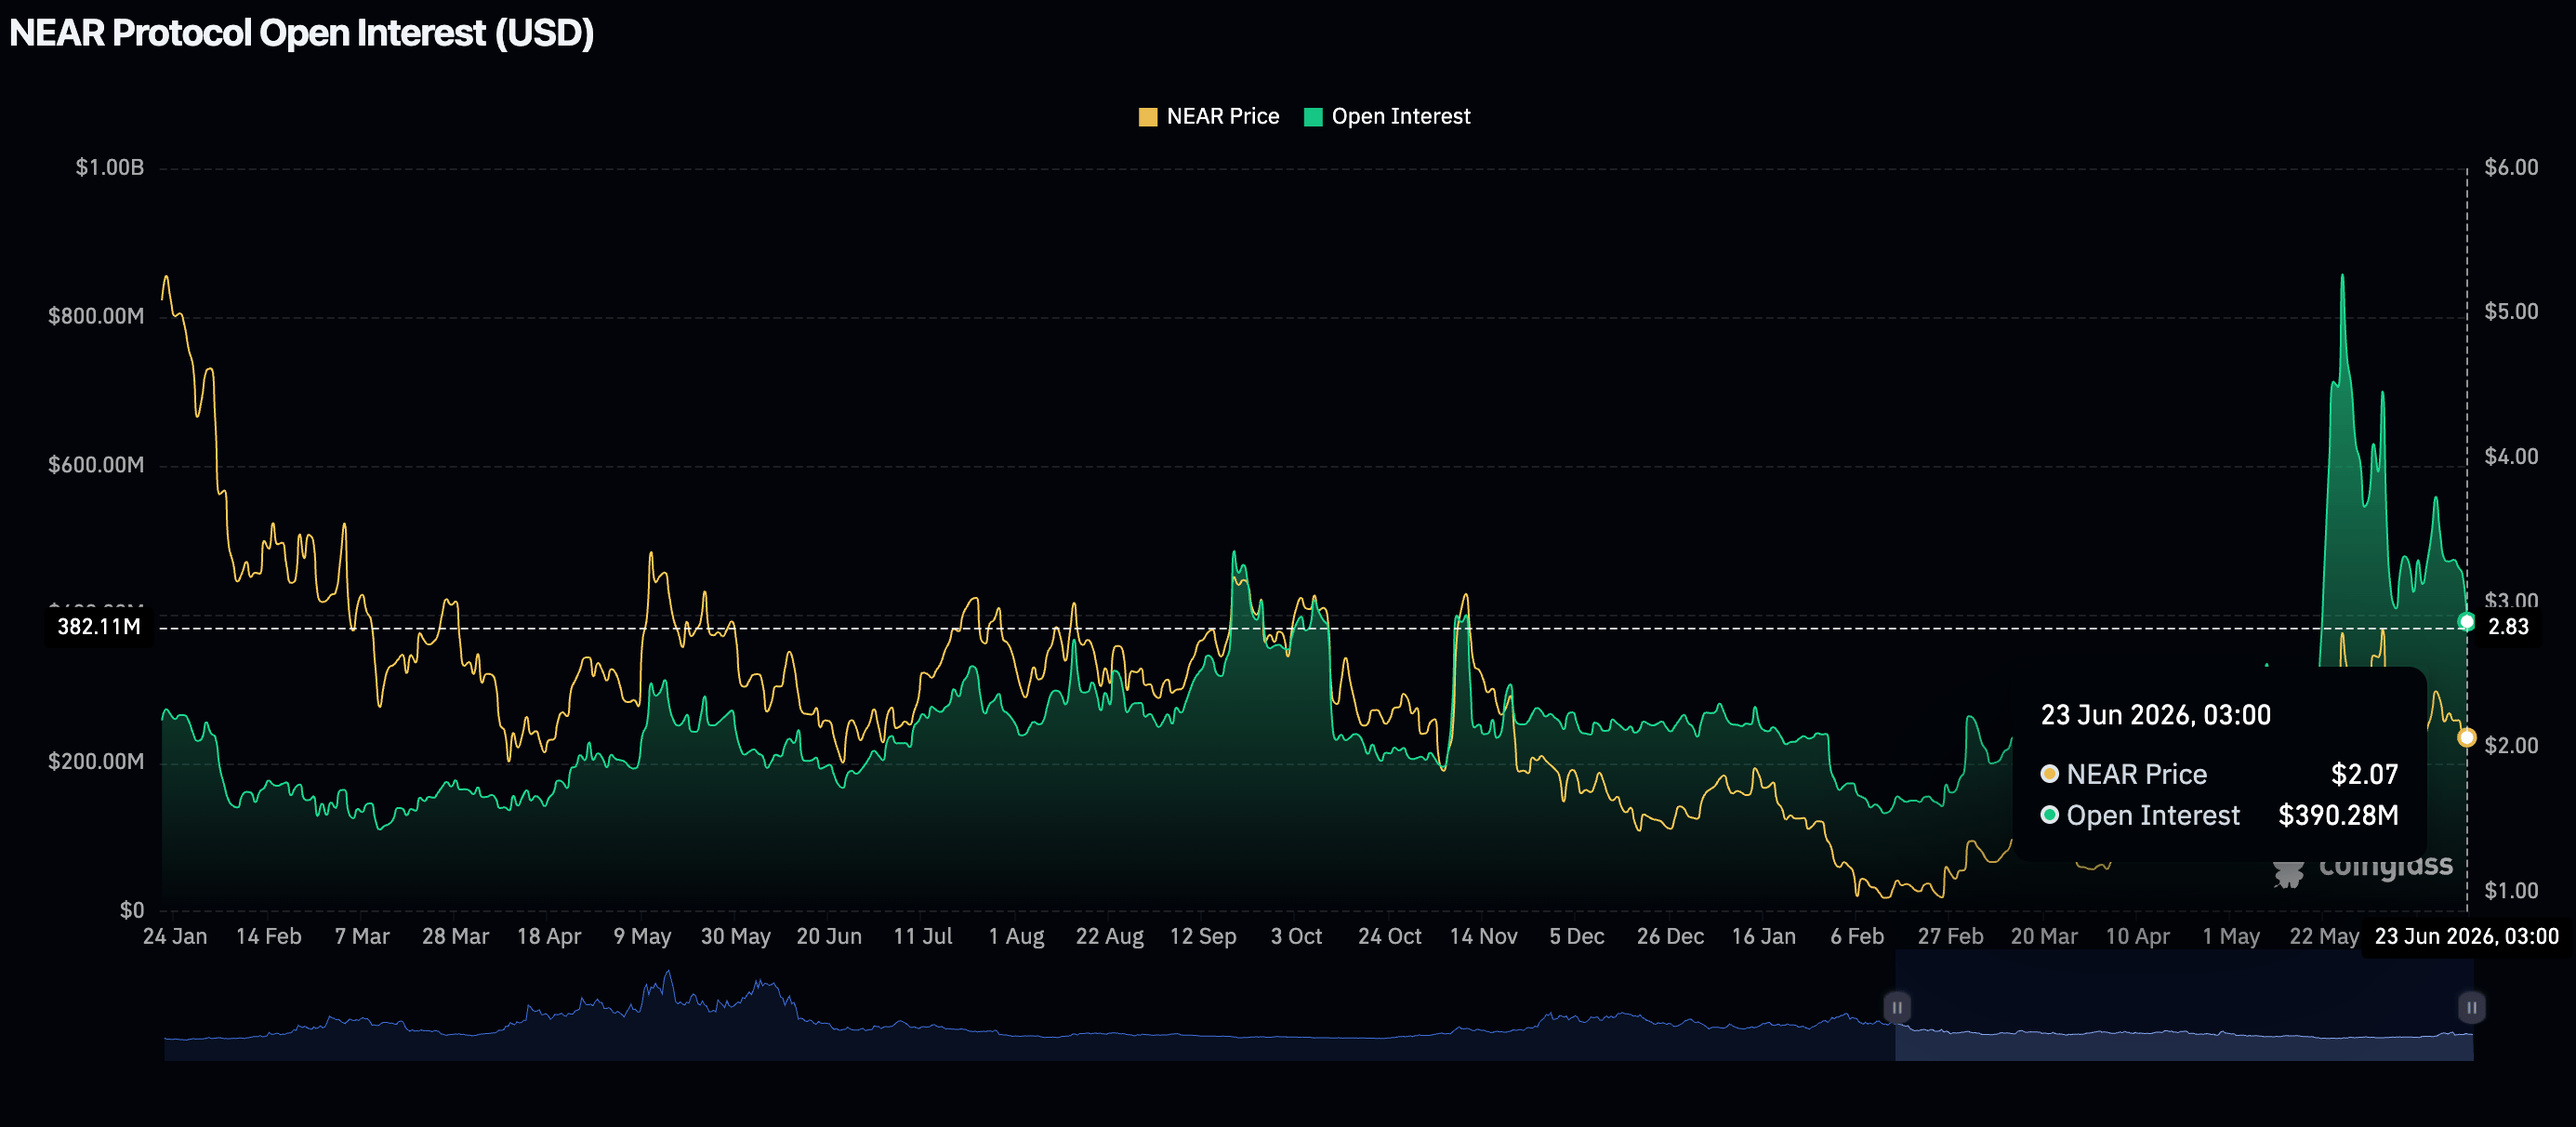Click the tooltip date 23 Jun 2026, 03:00
This screenshot has height=1127, width=2576.
click(x=2155, y=715)
